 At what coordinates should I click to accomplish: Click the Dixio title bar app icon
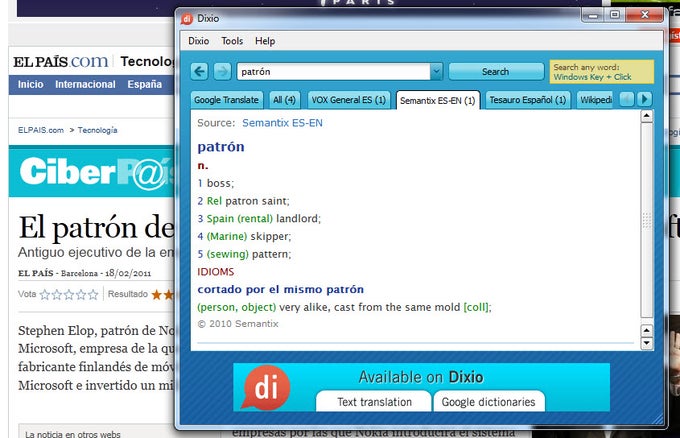click(187, 19)
